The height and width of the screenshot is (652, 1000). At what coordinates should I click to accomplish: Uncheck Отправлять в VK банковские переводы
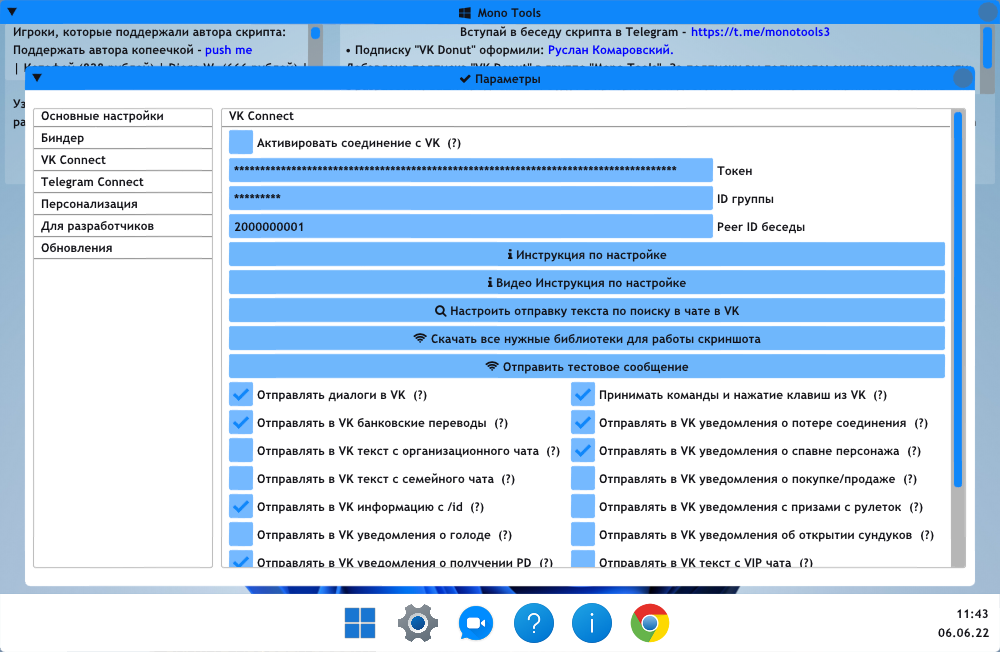click(x=241, y=423)
